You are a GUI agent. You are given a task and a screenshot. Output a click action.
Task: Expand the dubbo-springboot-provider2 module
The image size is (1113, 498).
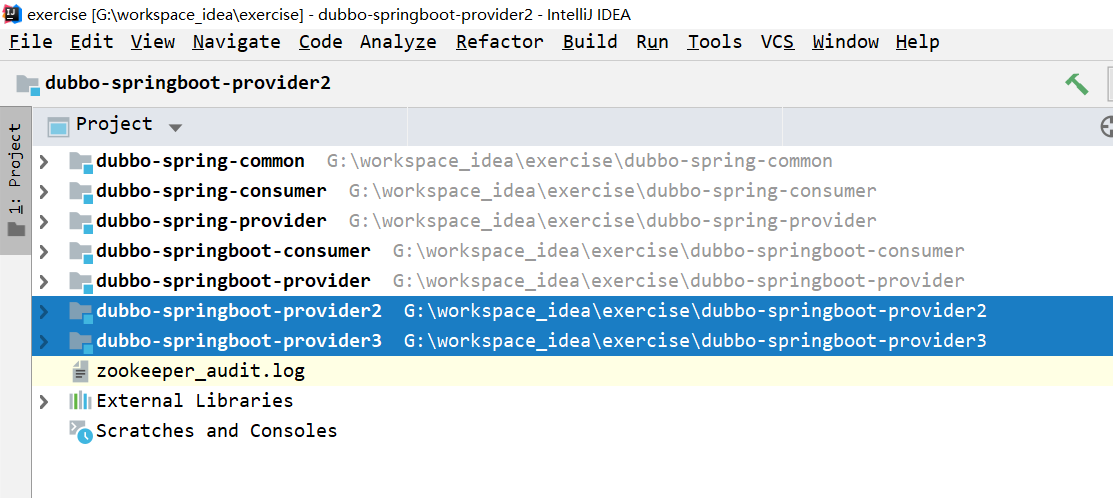44,311
